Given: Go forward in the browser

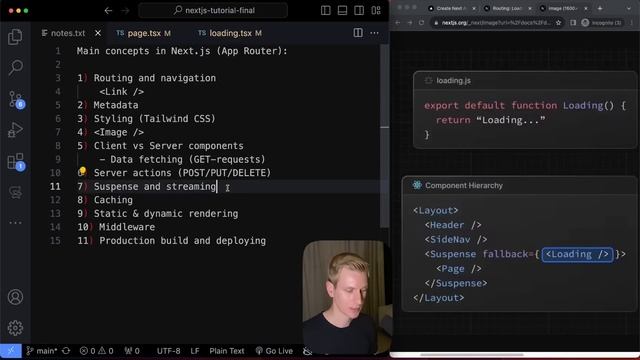Looking at the screenshot, I should pos(410,23).
